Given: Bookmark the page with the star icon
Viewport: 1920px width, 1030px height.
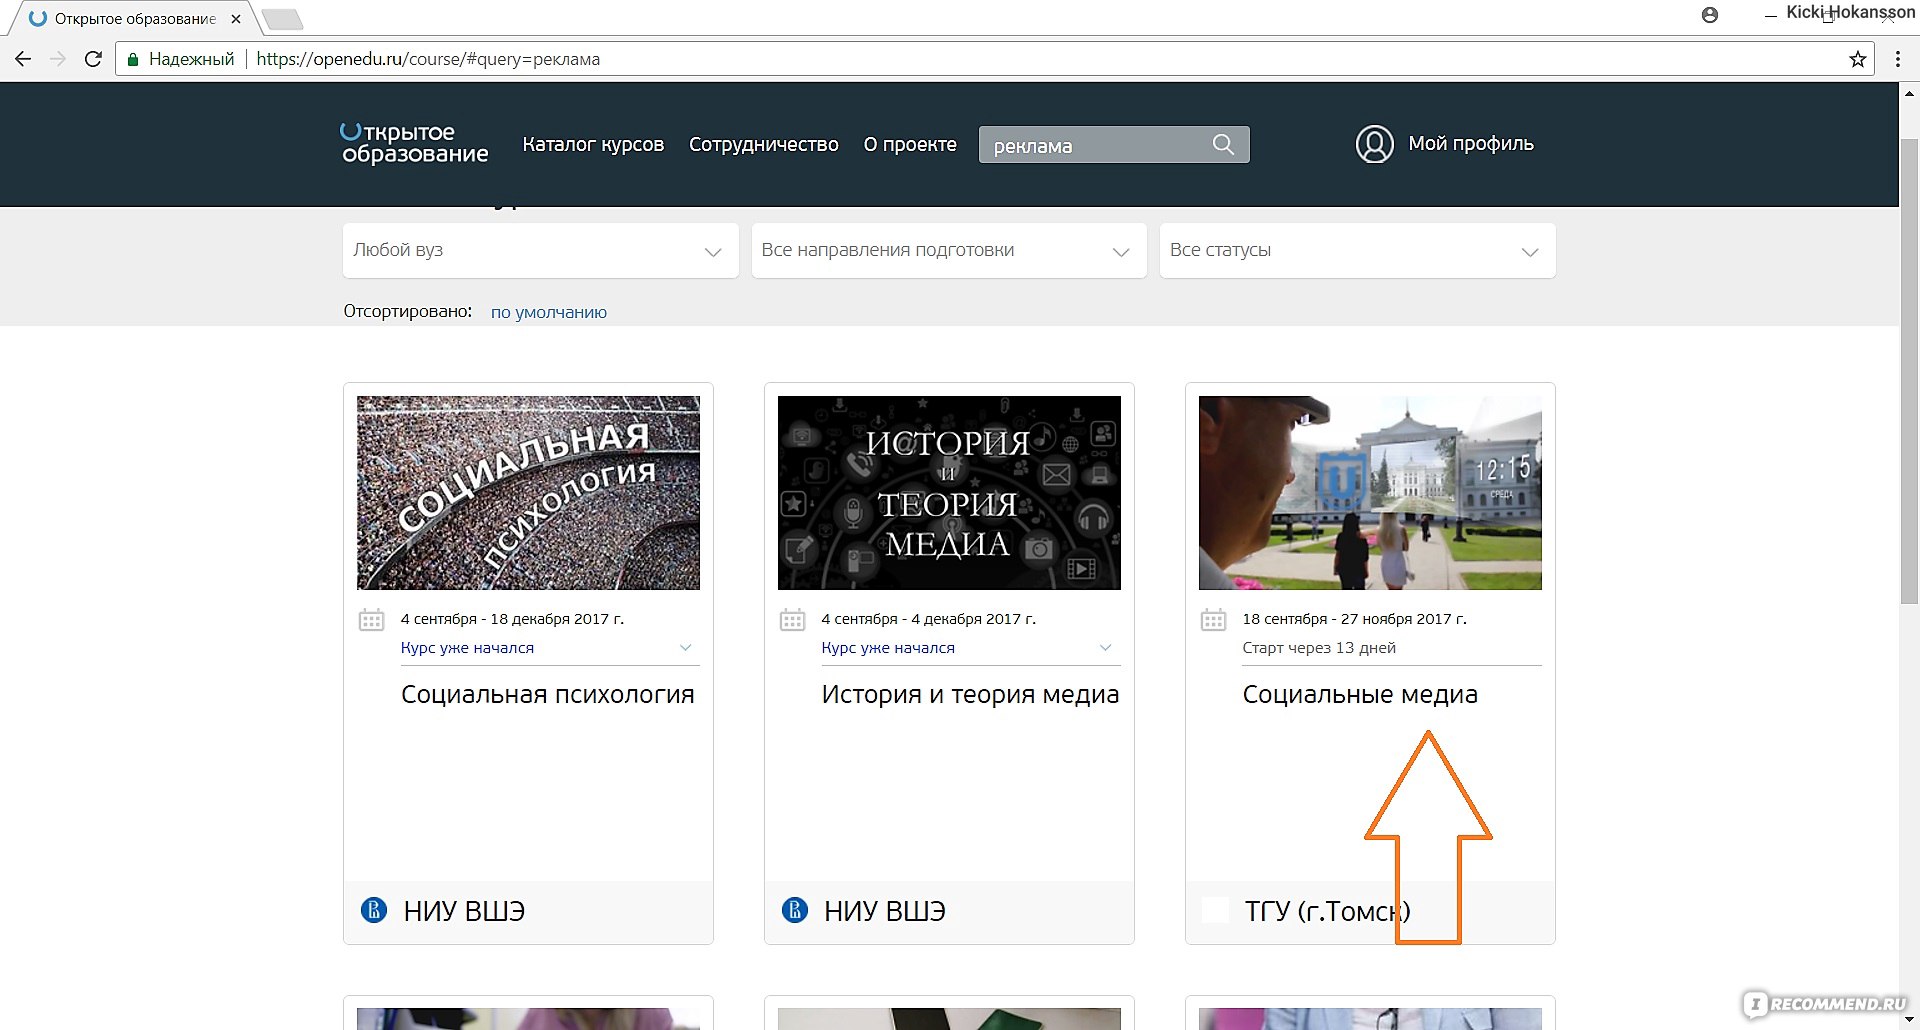Looking at the screenshot, I should [x=1858, y=59].
